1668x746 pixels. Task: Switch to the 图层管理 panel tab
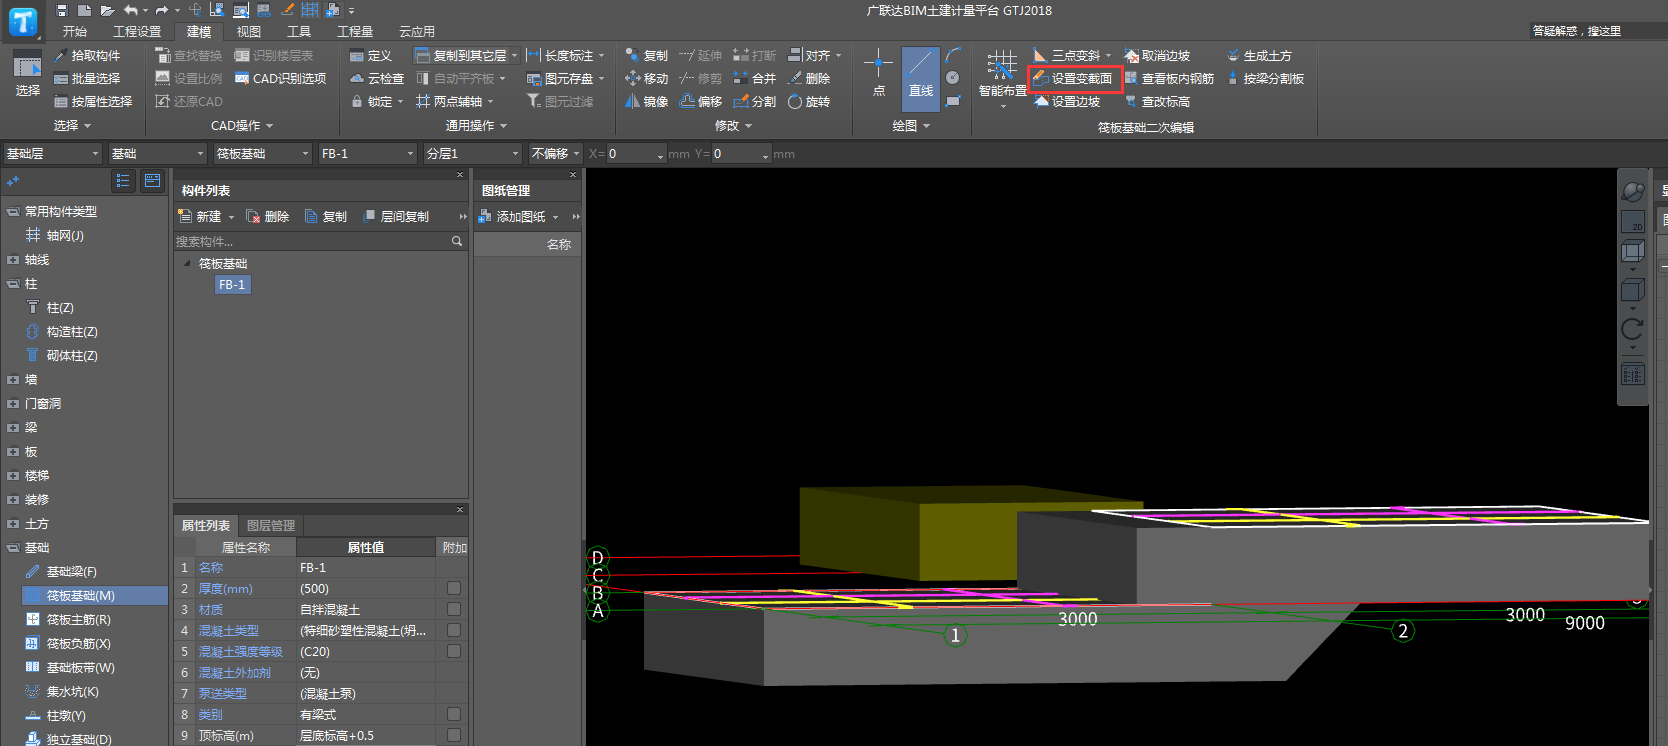point(271,526)
